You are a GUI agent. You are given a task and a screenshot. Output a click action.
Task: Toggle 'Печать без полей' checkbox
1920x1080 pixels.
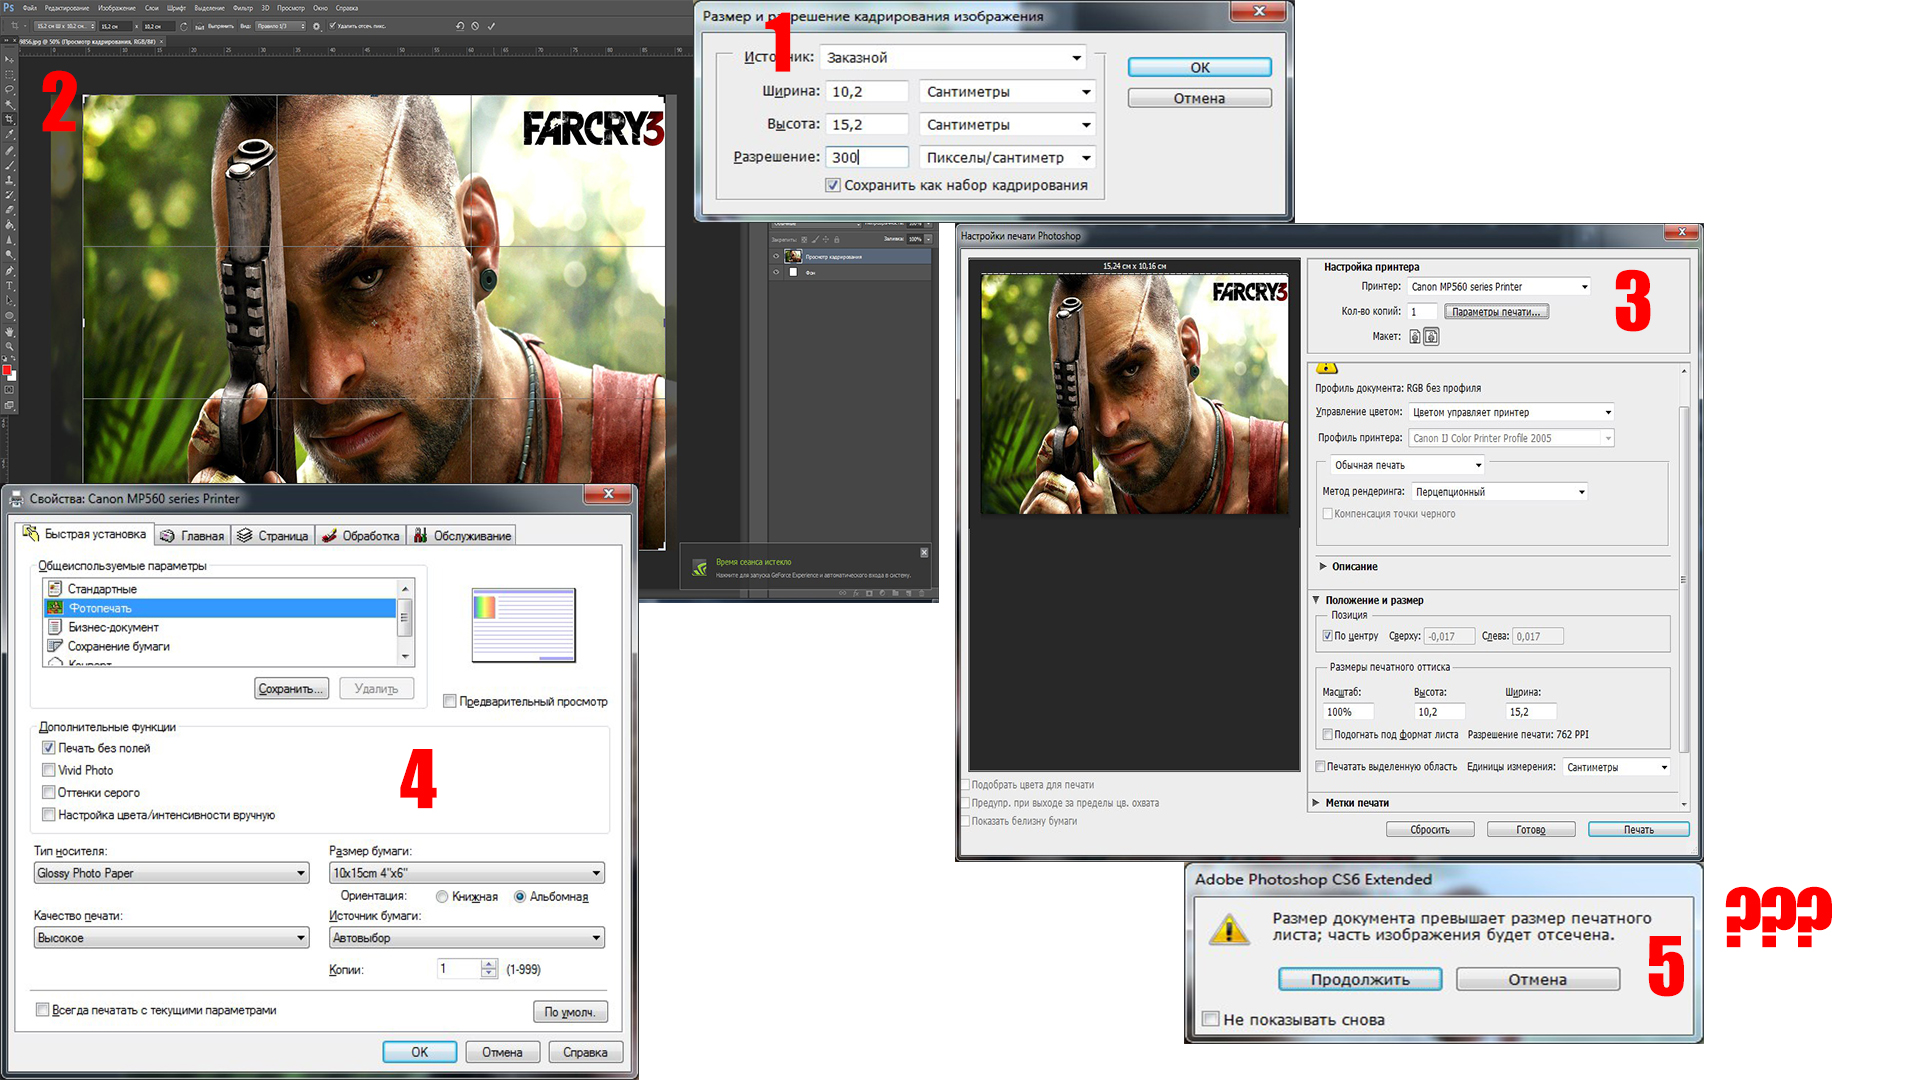47,746
